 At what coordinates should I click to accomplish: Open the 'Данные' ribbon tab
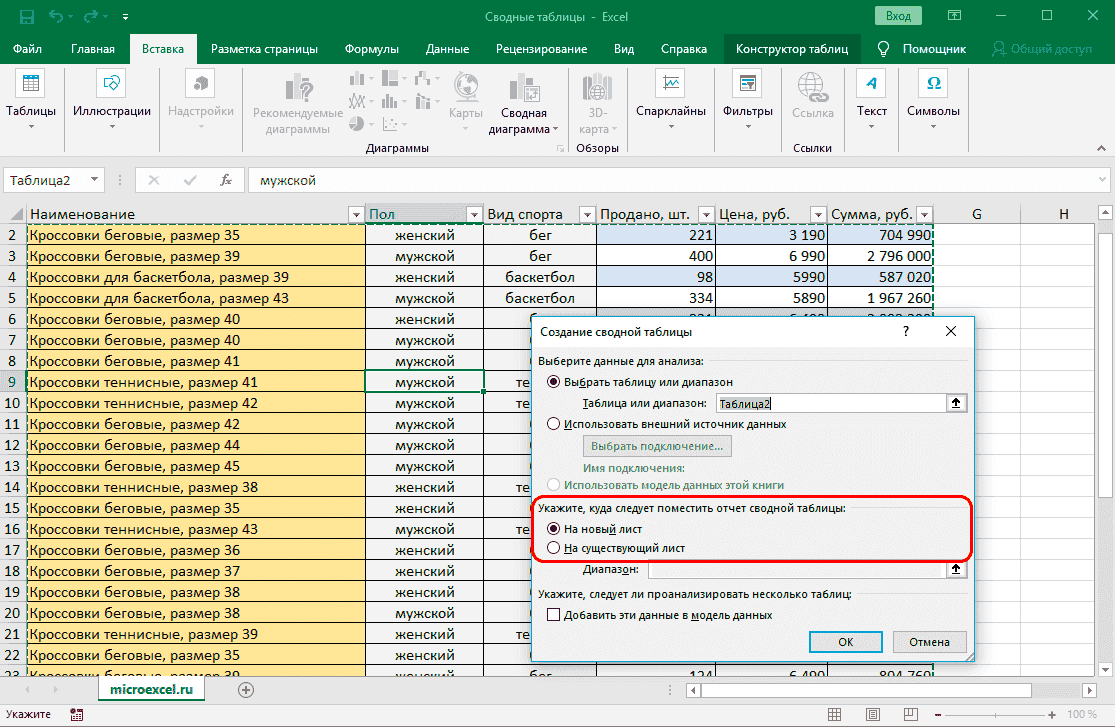coord(447,49)
